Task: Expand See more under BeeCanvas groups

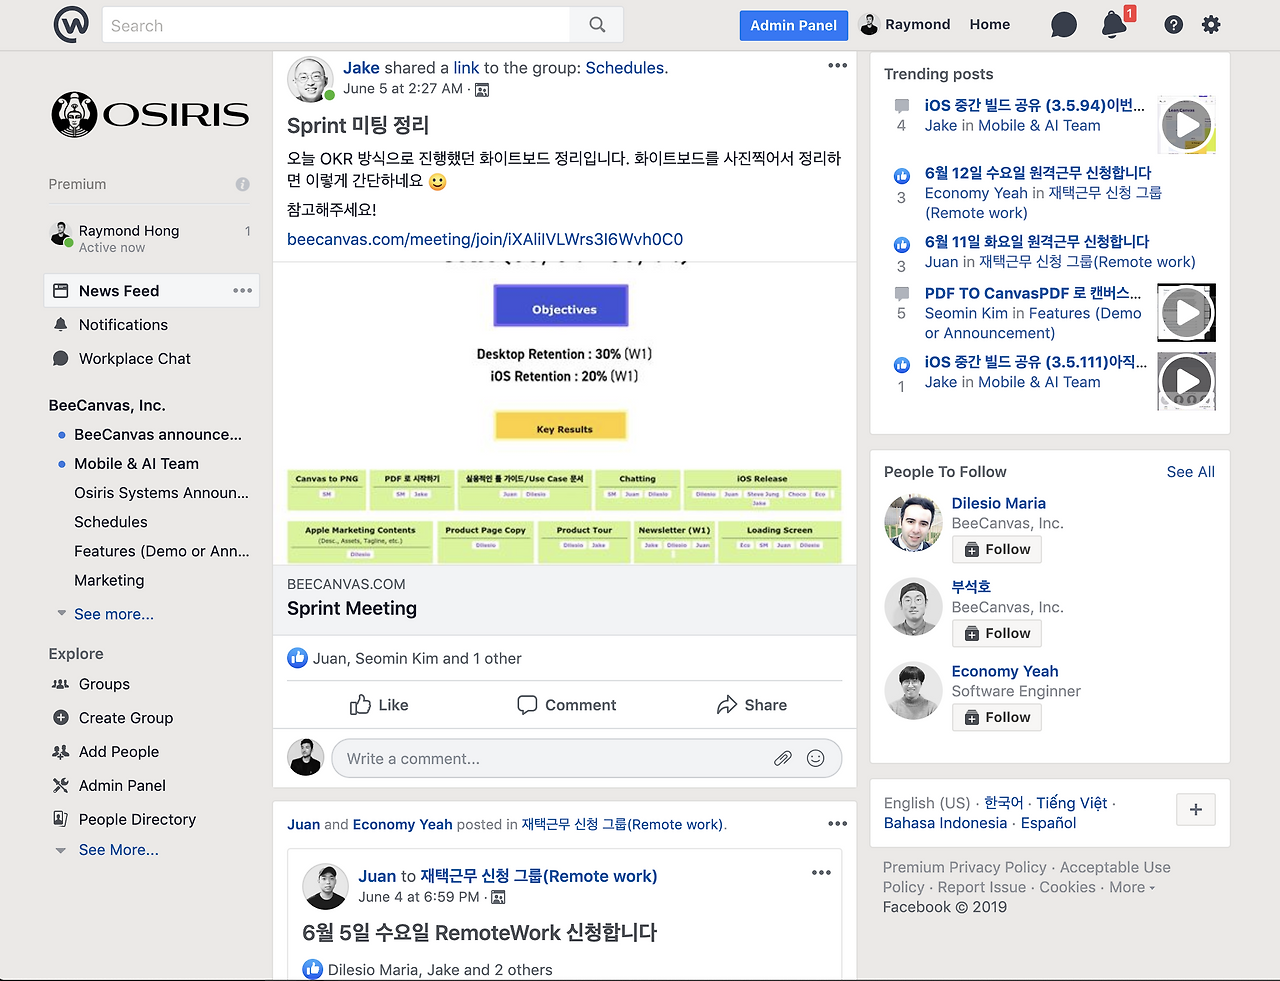Action: pos(113,613)
